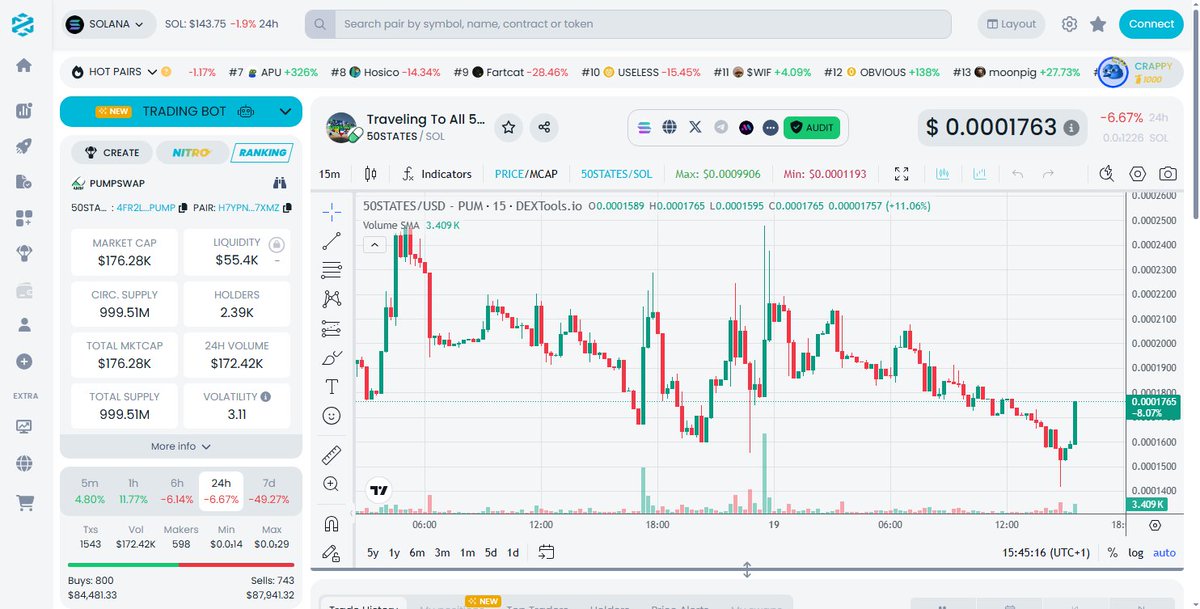Select the Fibonacci retracement chart tool

(x=332, y=270)
